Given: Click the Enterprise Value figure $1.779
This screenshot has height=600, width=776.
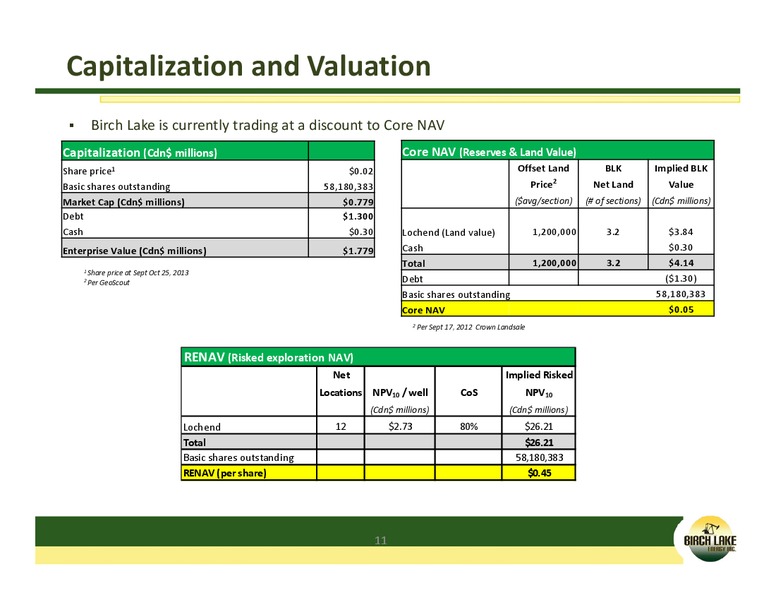Looking at the screenshot, I should 358,250.
